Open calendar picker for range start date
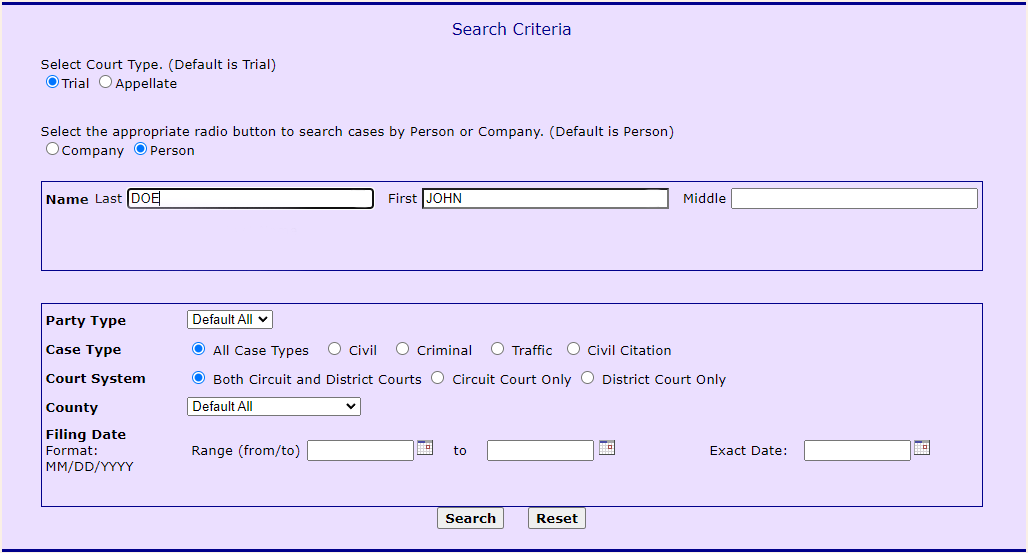This screenshot has width=1028, height=553. pos(425,448)
